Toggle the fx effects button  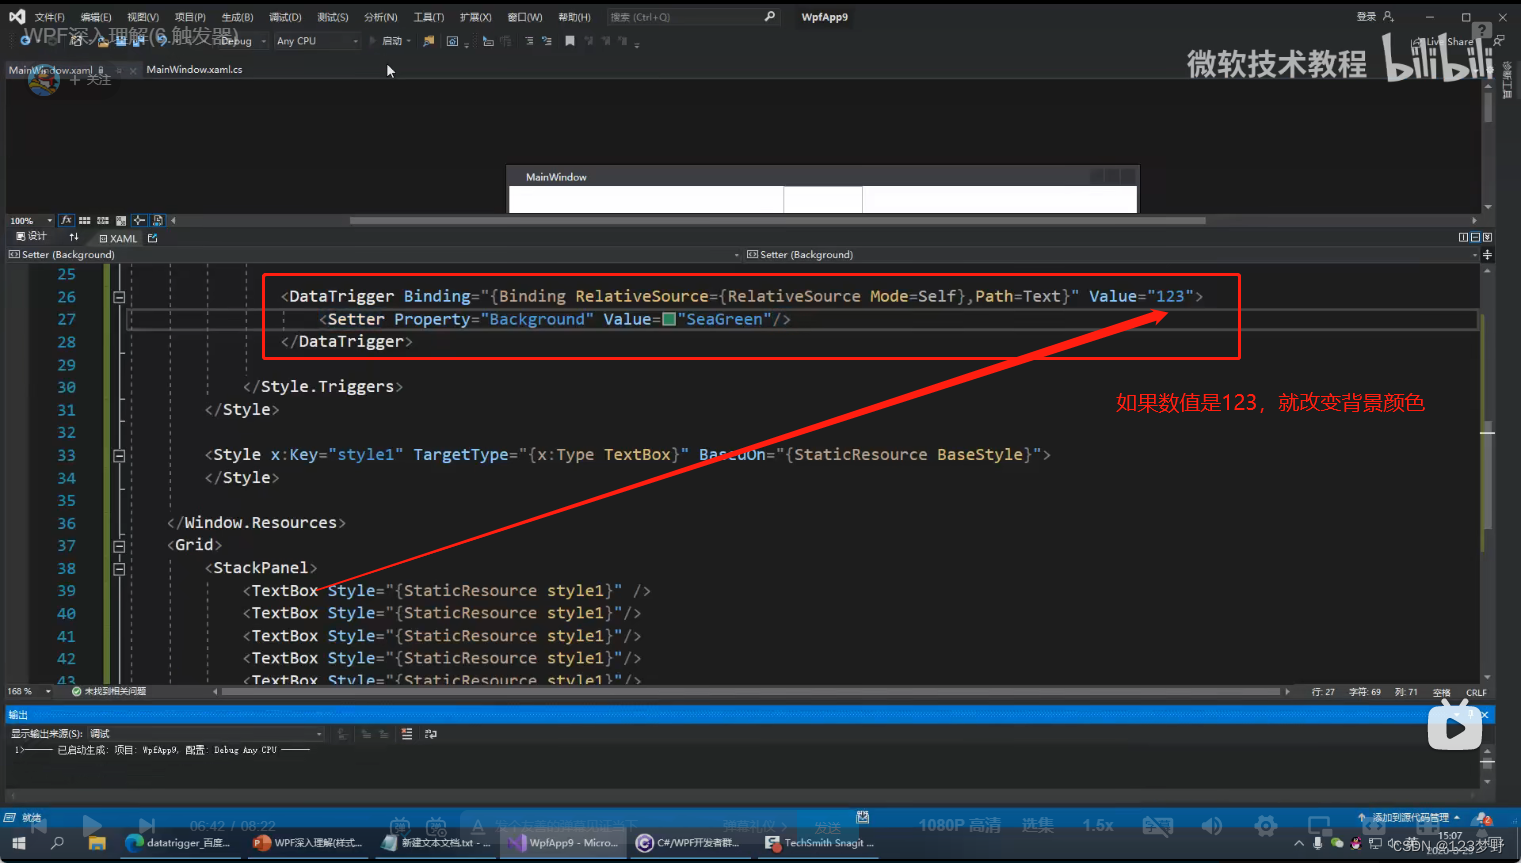[66, 220]
